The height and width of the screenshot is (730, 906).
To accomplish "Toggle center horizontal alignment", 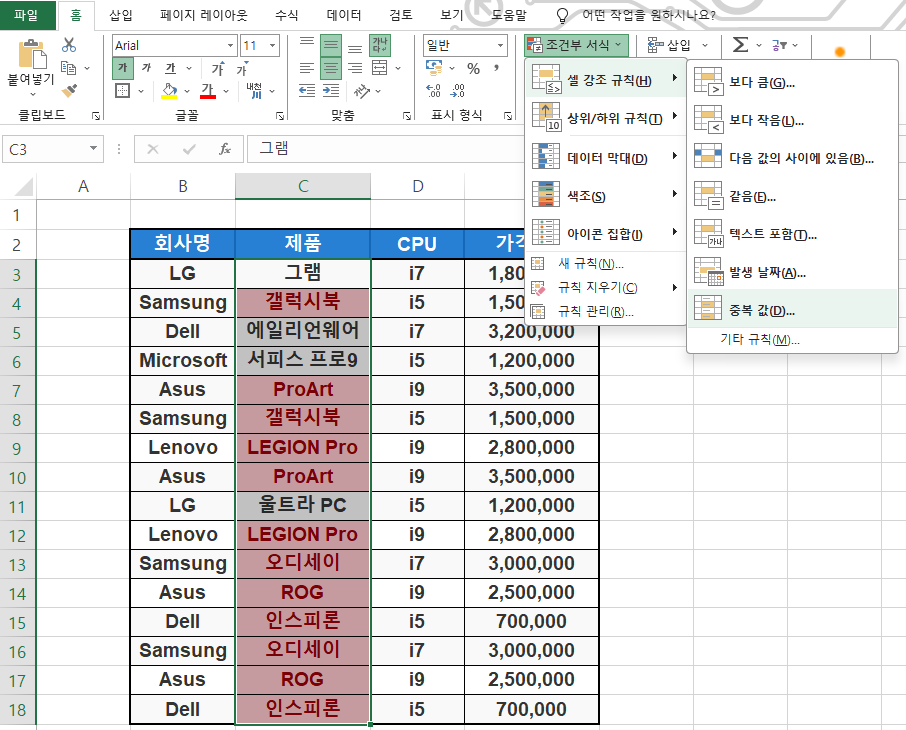I will [x=331, y=68].
